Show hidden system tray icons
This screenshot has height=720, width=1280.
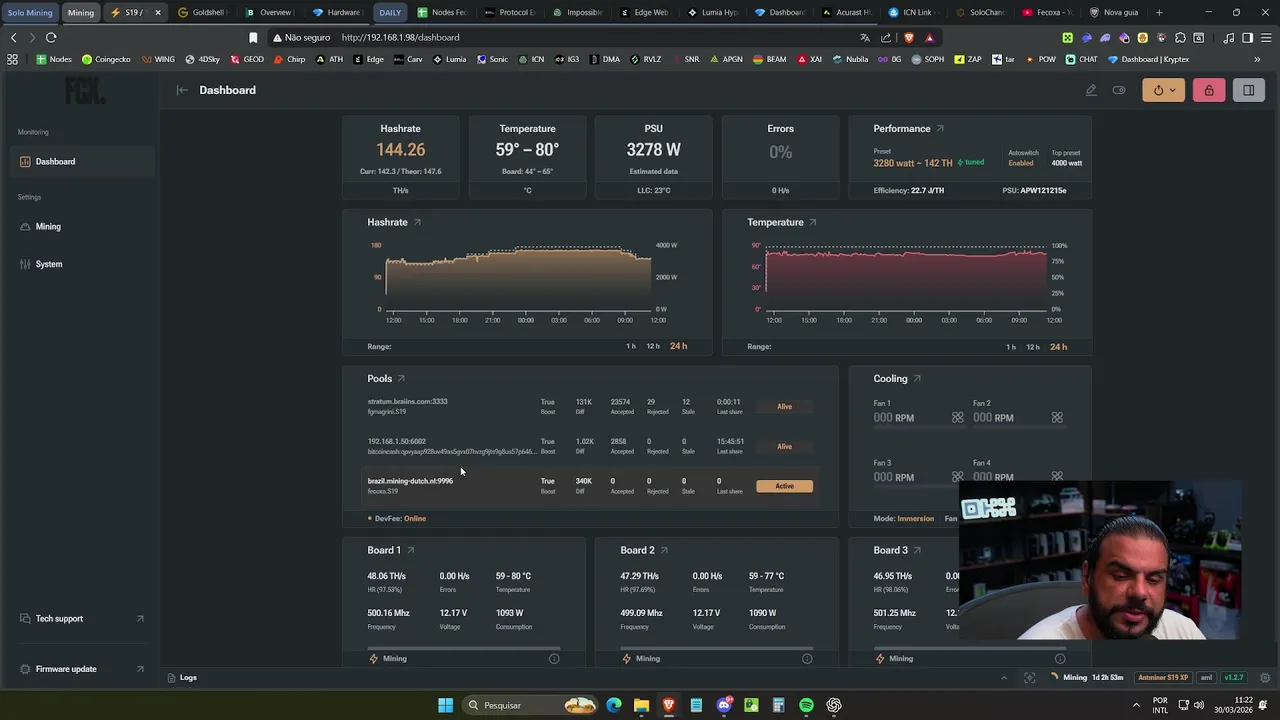[x=1136, y=705]
